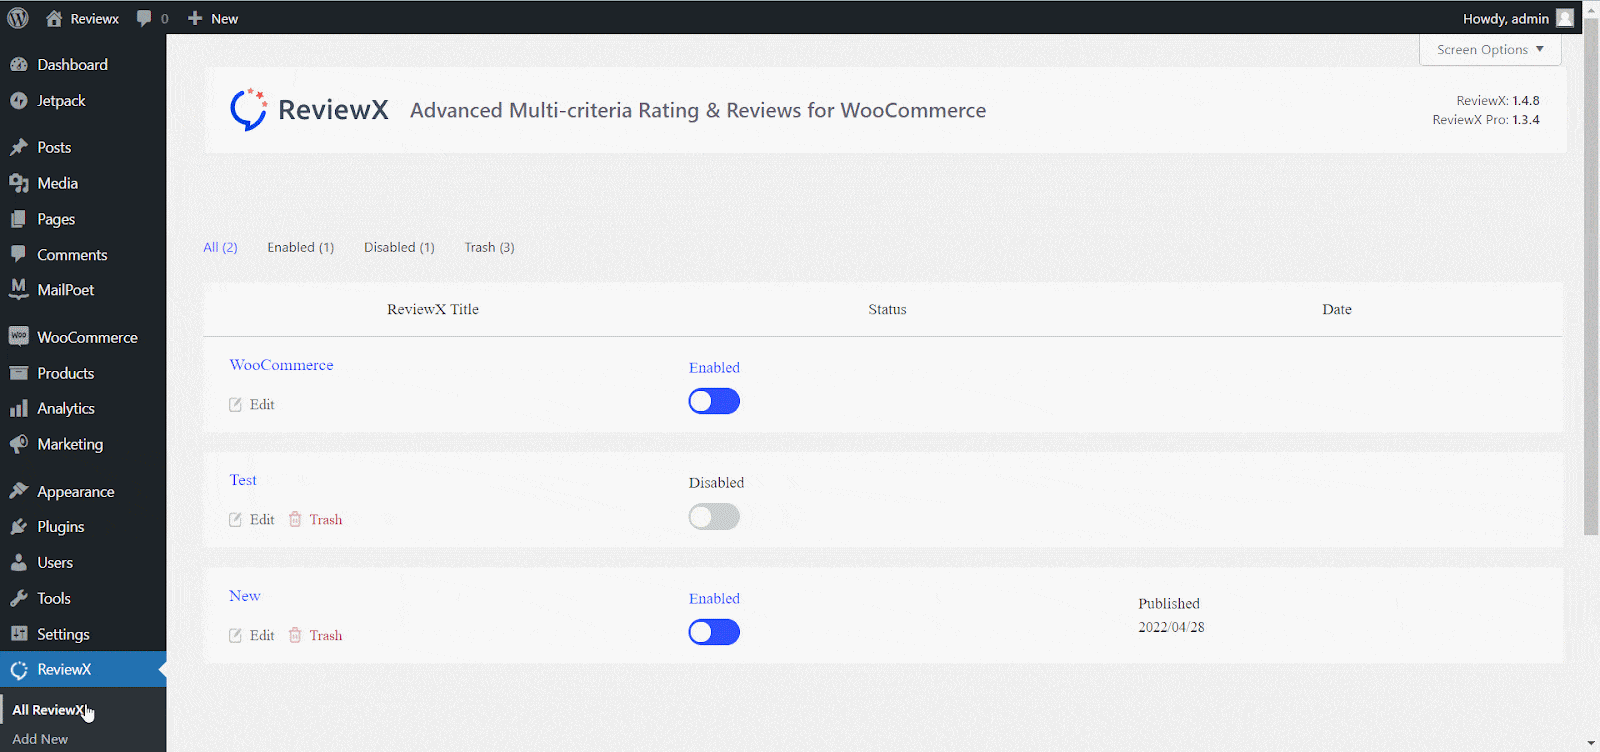Click the ReviewX sidebar menu icon
1600x752 pixels.
click(18, 669)
